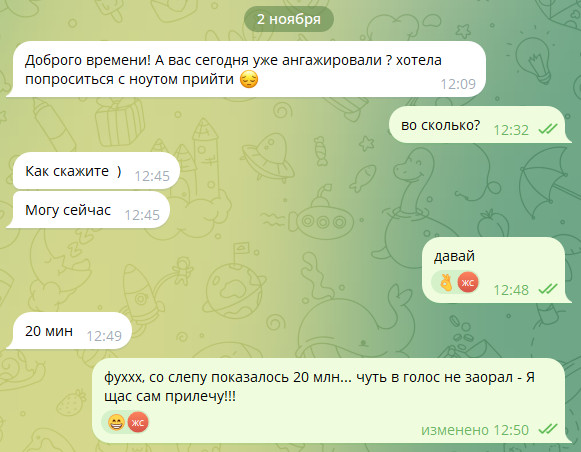This screenshot has height=452, width=581.
Task: Click the «фуххх, со слепу» message text
Action: (x=319, y=387)
